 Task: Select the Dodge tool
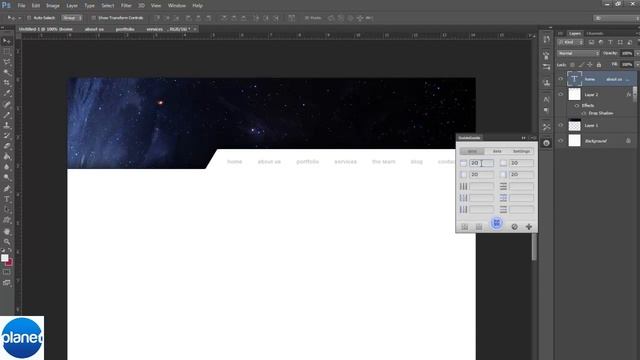click(x=7, y=178)
